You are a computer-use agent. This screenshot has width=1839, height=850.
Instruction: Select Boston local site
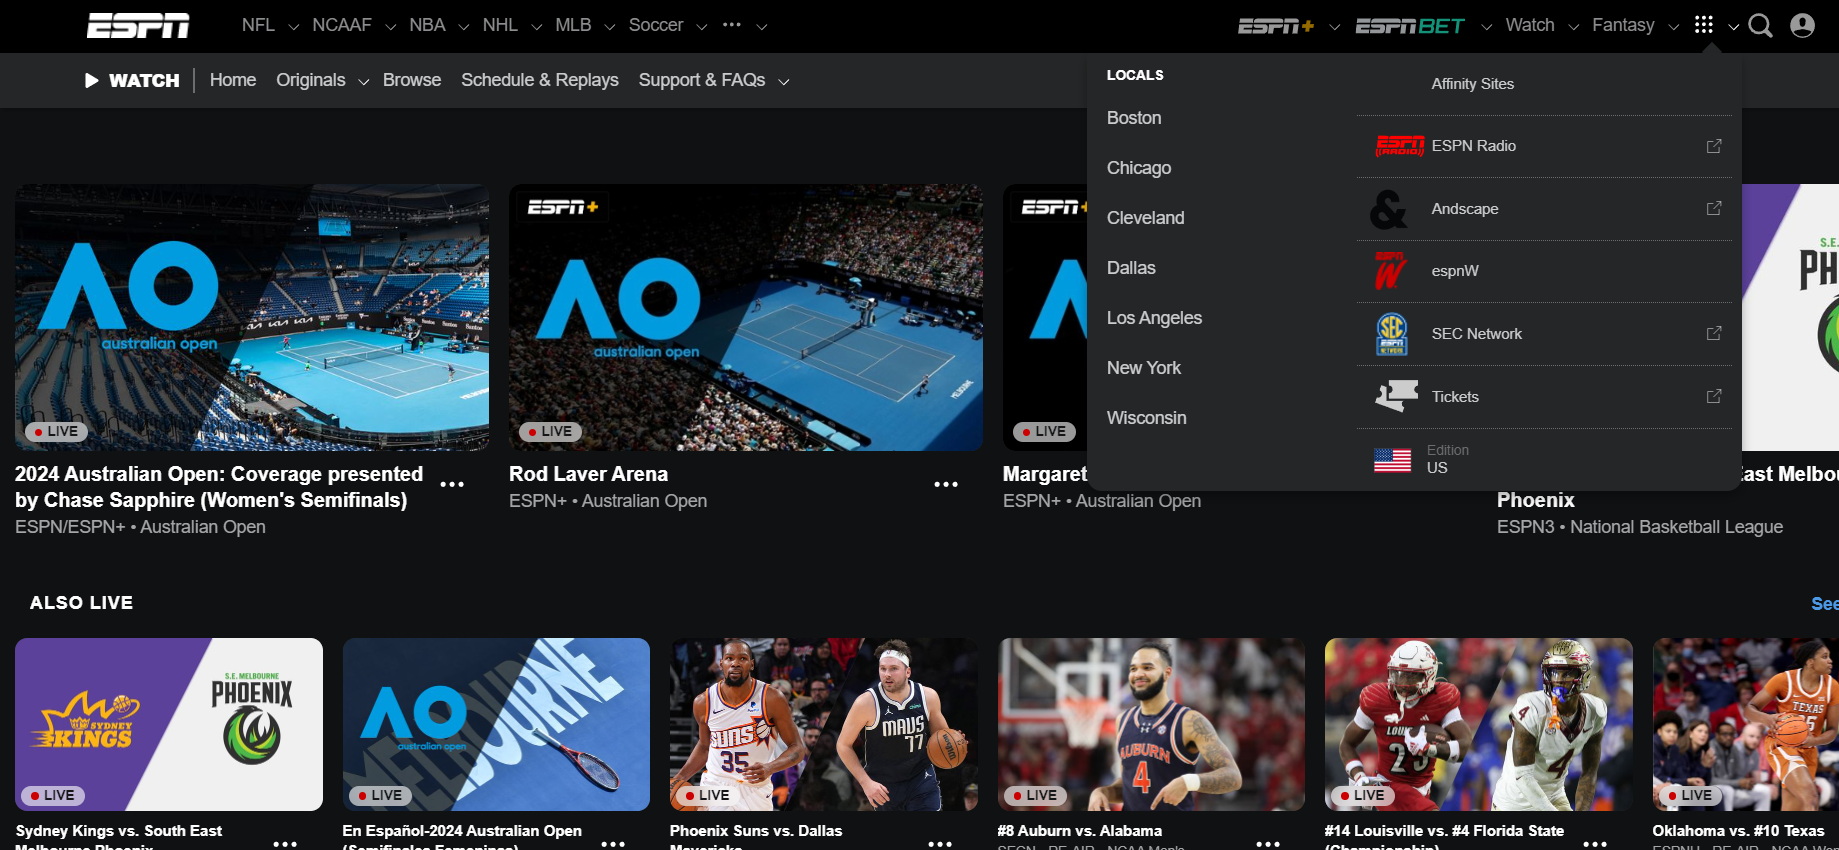click(1134, 118)
